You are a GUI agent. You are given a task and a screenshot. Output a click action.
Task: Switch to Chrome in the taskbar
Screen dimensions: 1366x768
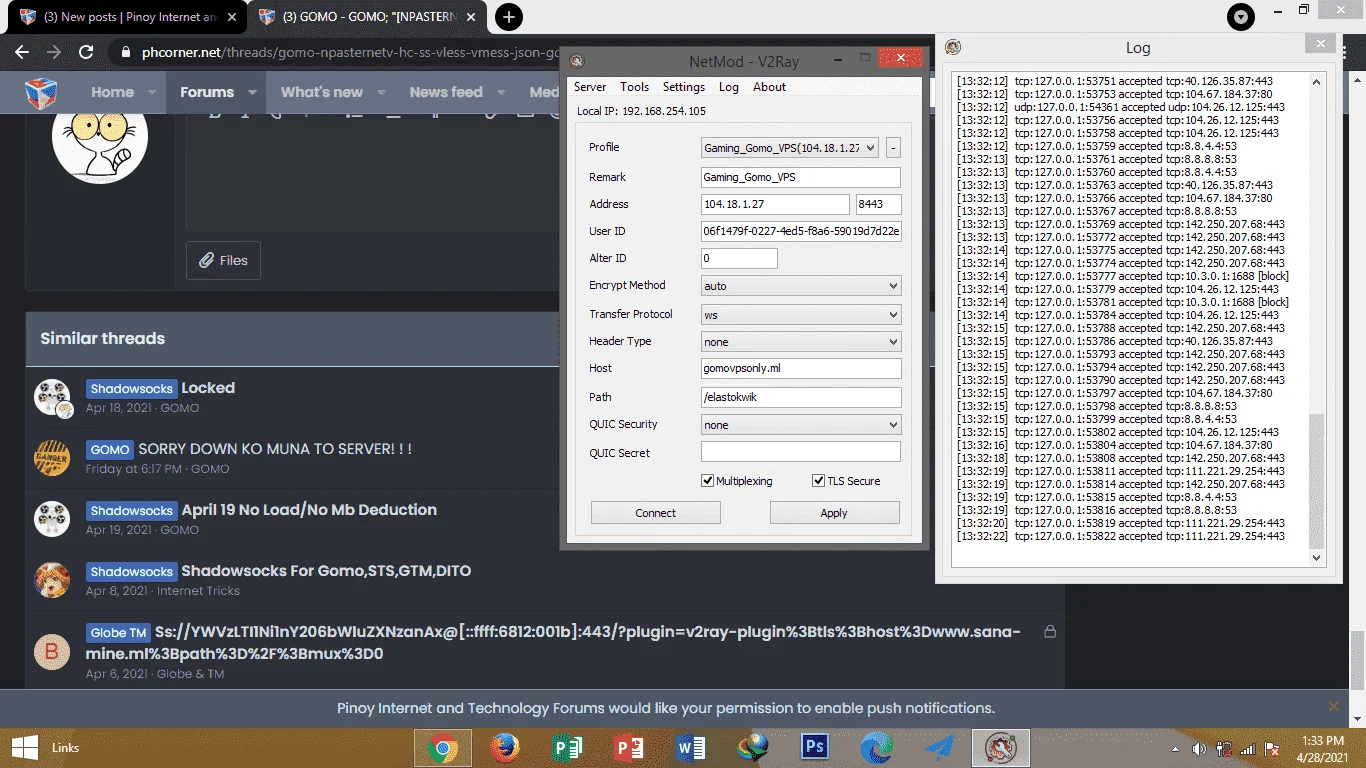tap(443, 747)
